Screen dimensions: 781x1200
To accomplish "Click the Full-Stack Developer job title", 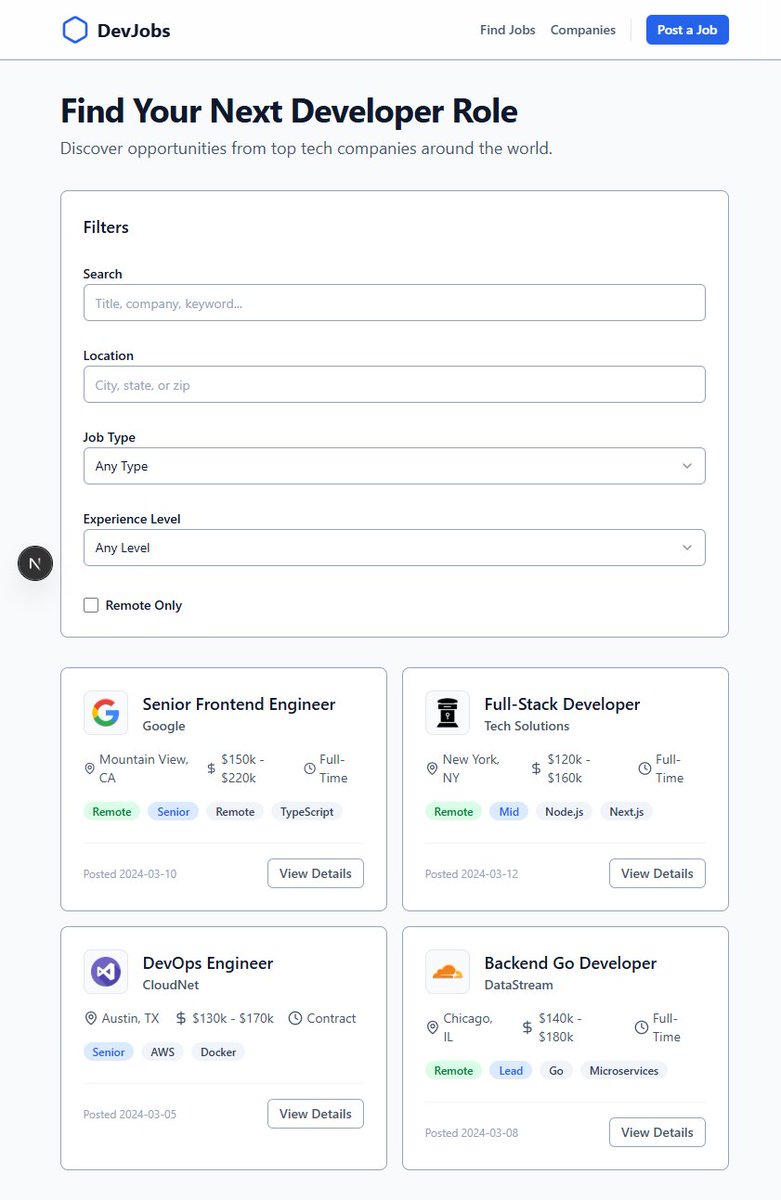I will click(562, 704).
